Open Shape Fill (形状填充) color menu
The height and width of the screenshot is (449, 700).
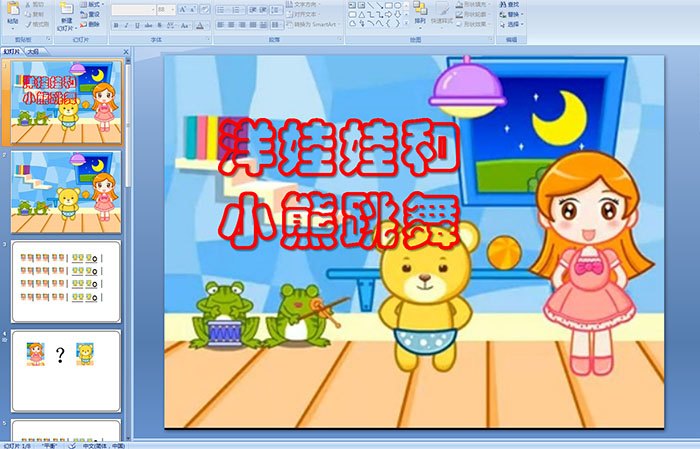click(474, 4)
